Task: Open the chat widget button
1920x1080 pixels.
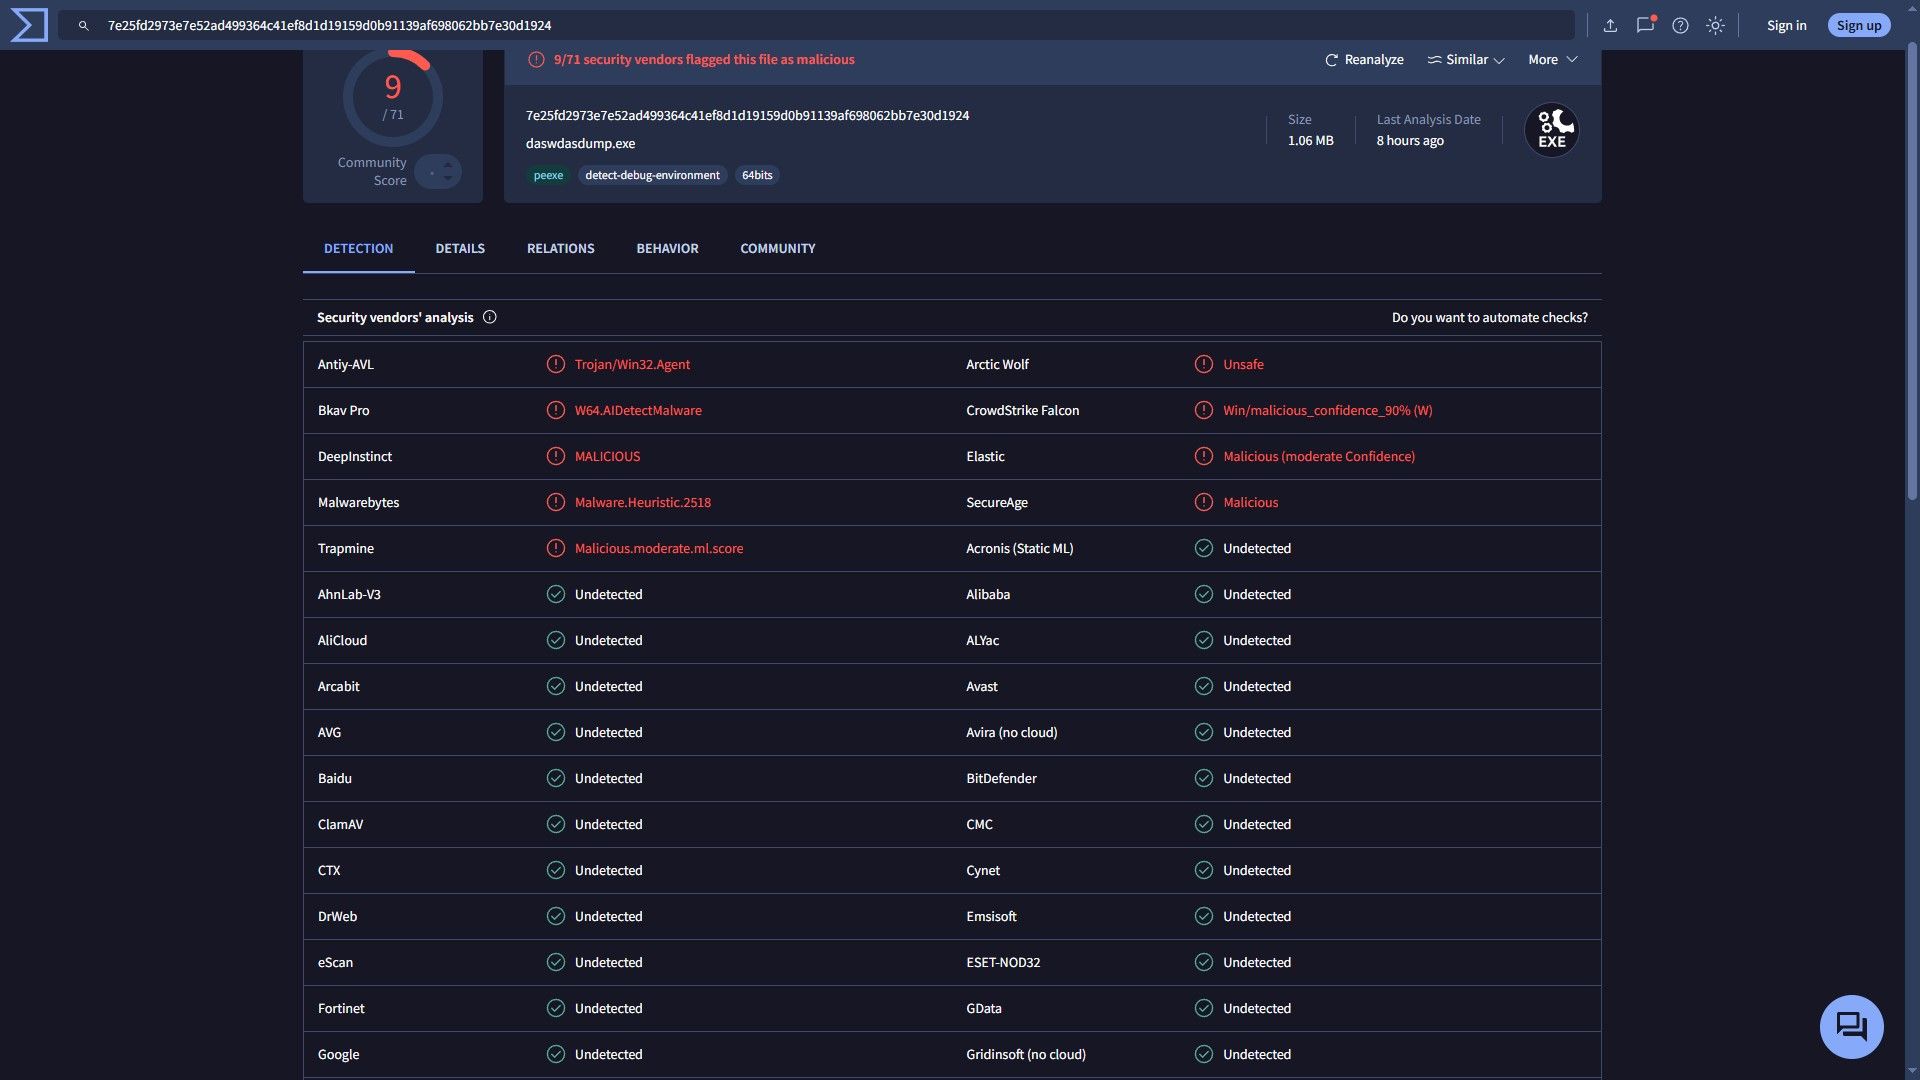Action: [1851, 1026]
